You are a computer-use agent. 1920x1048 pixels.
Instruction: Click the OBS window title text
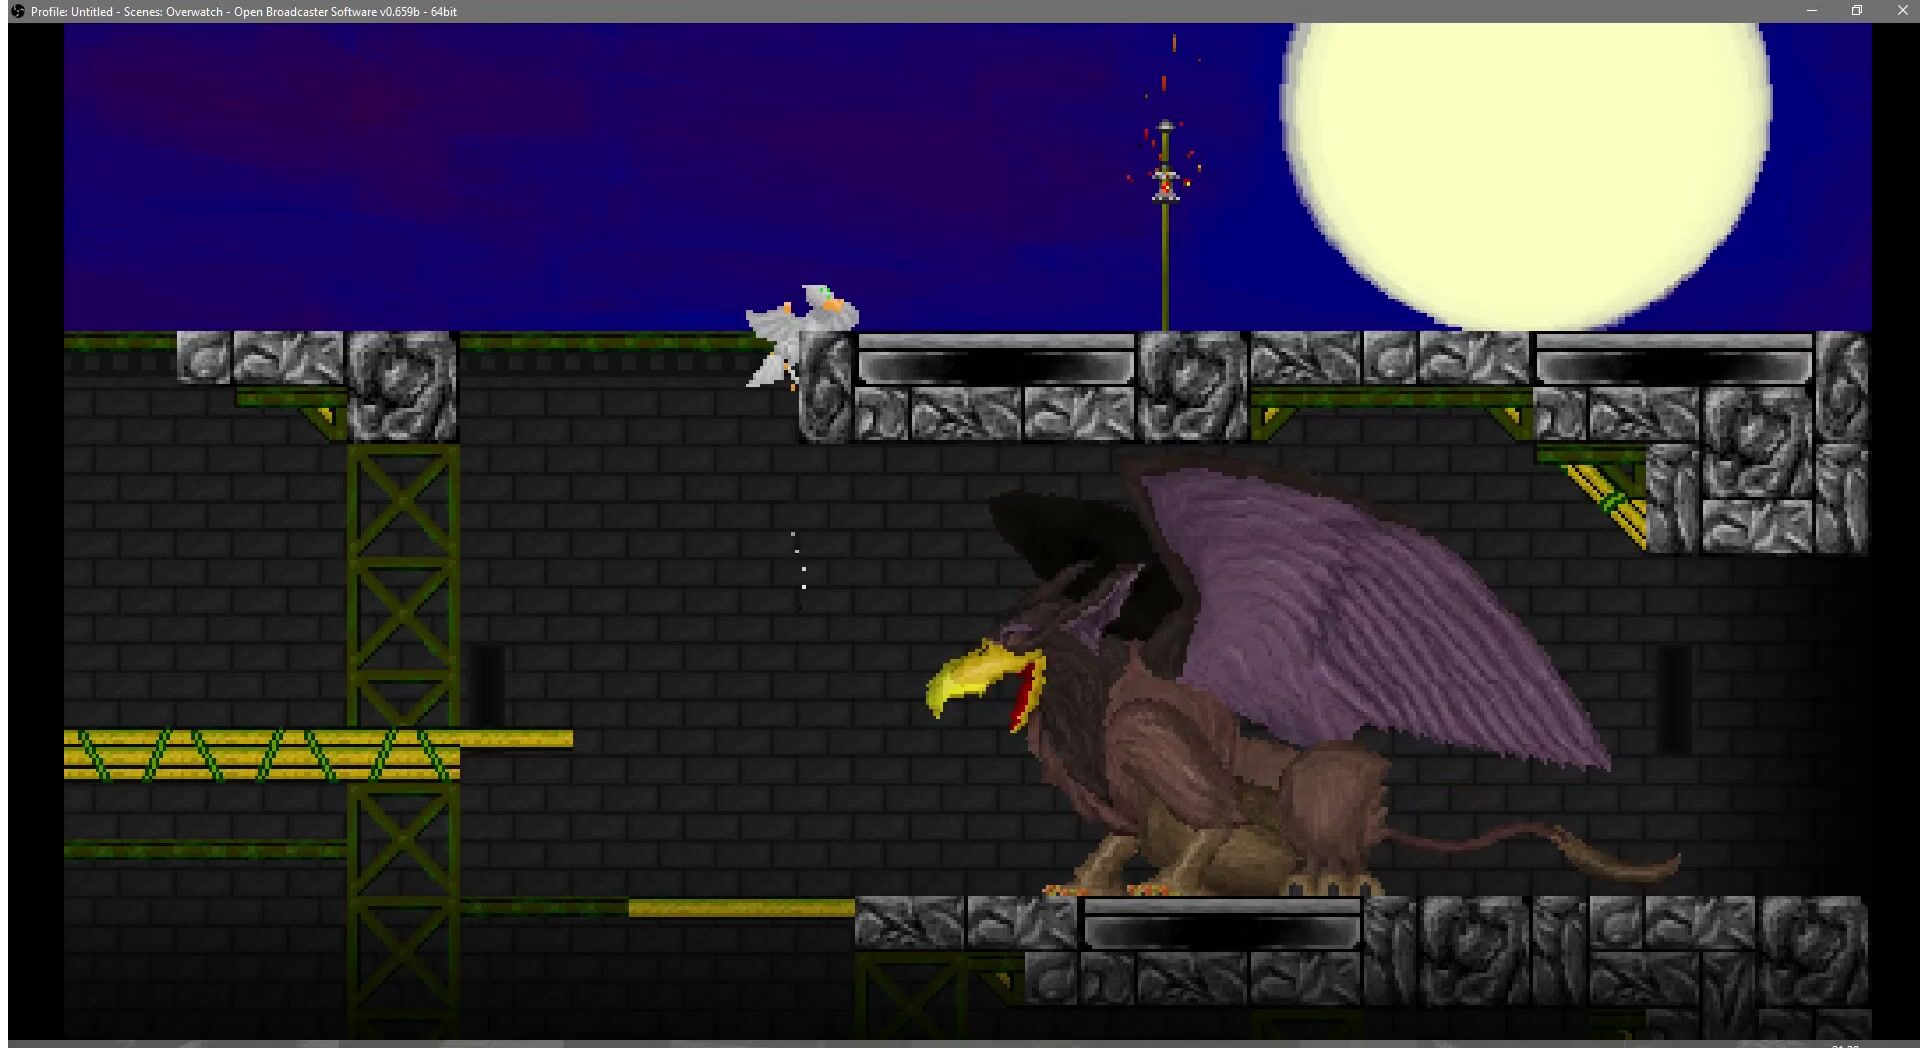pos(243,12)
